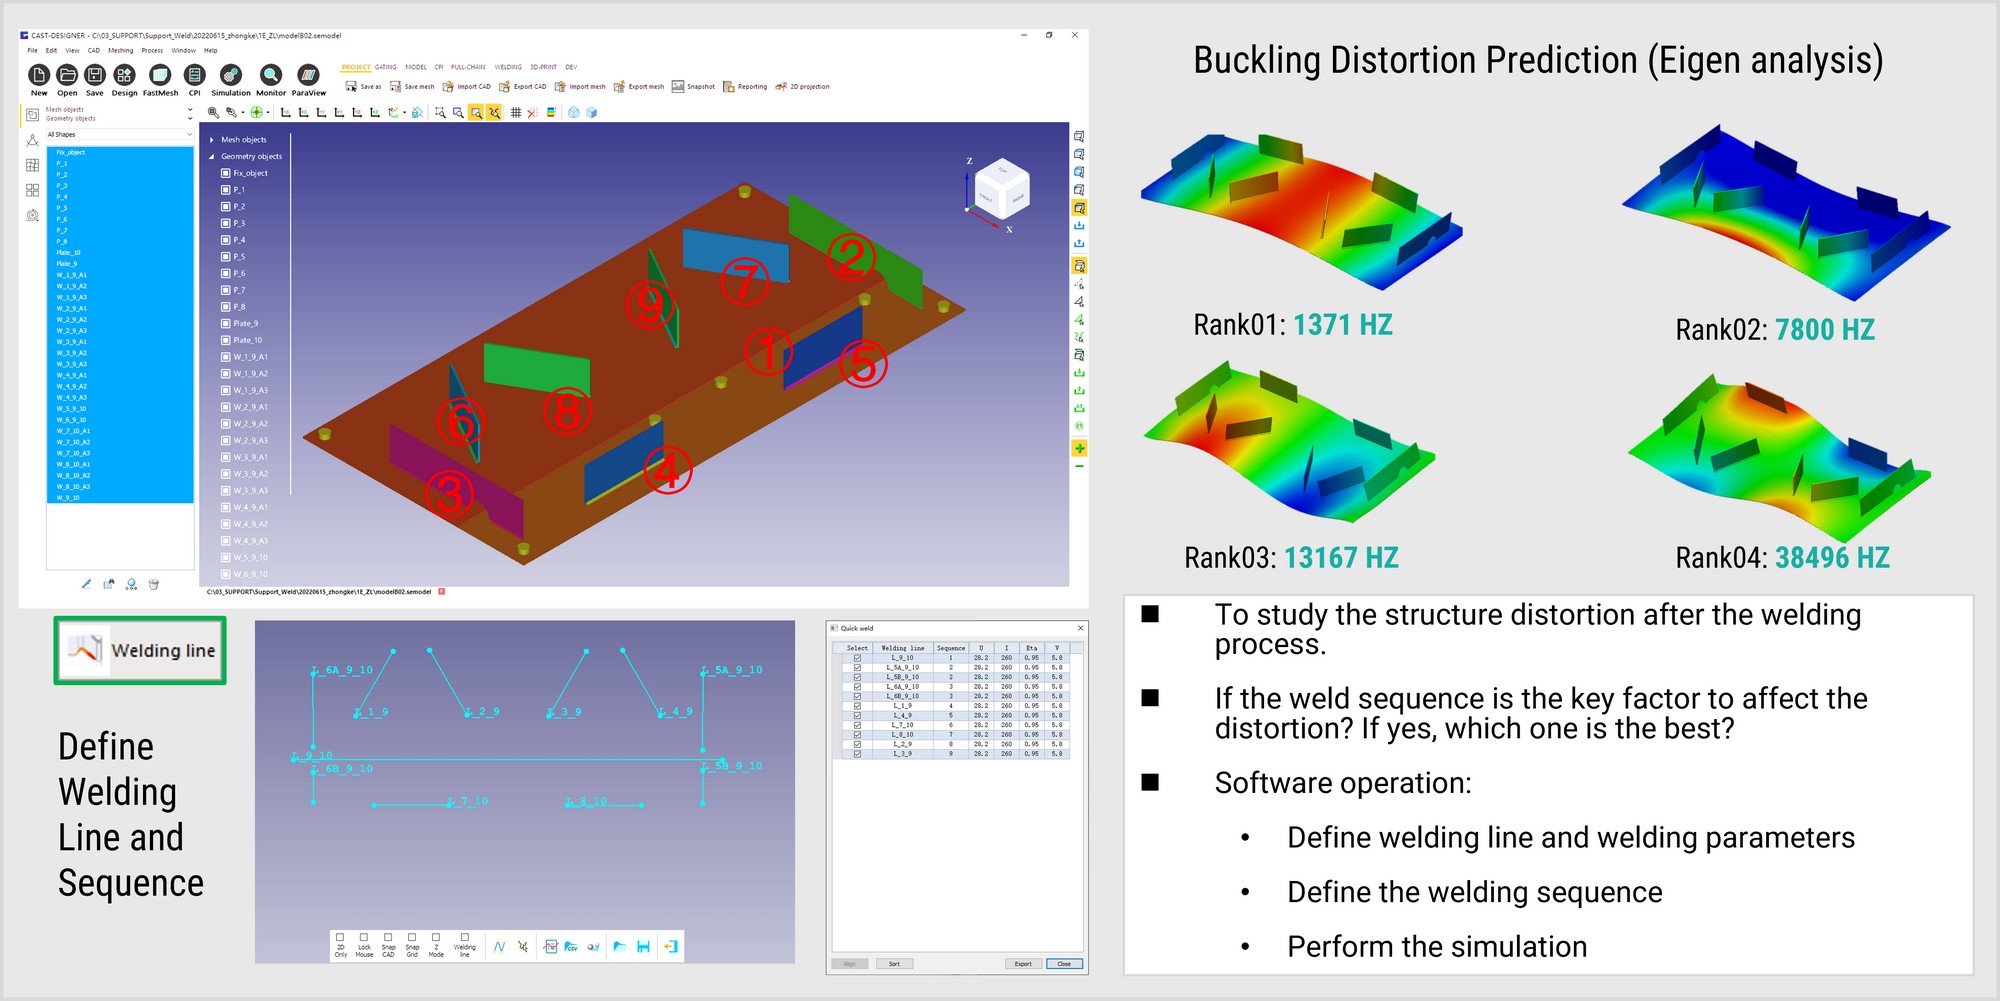Expand the Mesh objects tree node
This screenshot has width=2000, height=1001.
[212, 140]
